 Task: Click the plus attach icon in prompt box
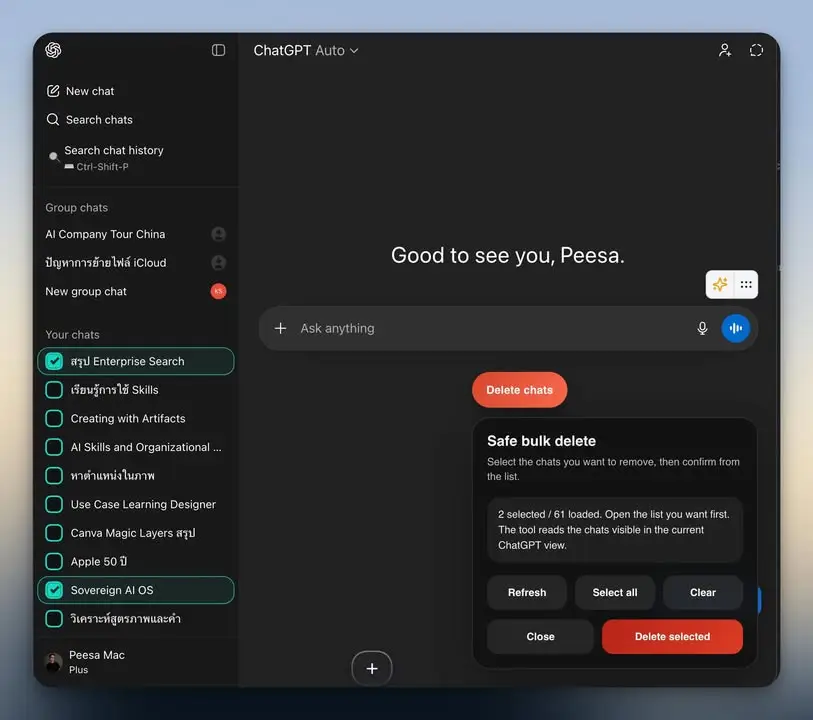click(281, 328)
